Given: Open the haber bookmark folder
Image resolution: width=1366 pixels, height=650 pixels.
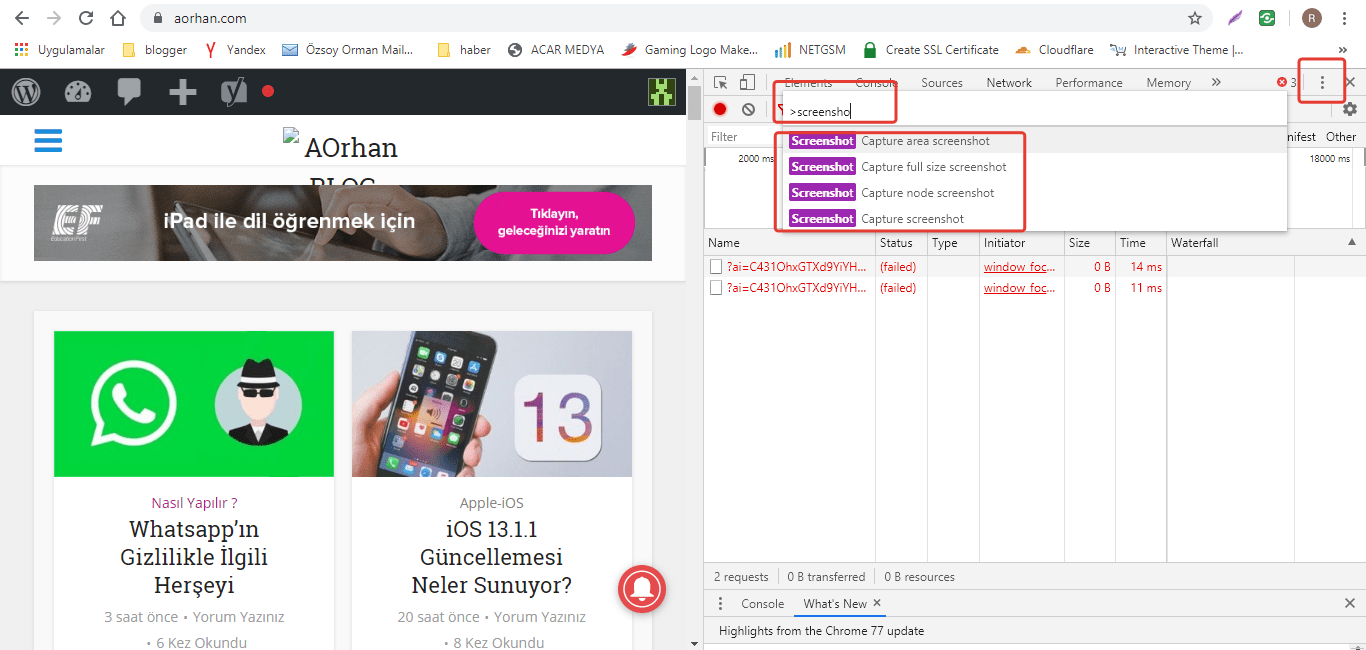Looking at the screenshot, I should coord(464,50).
